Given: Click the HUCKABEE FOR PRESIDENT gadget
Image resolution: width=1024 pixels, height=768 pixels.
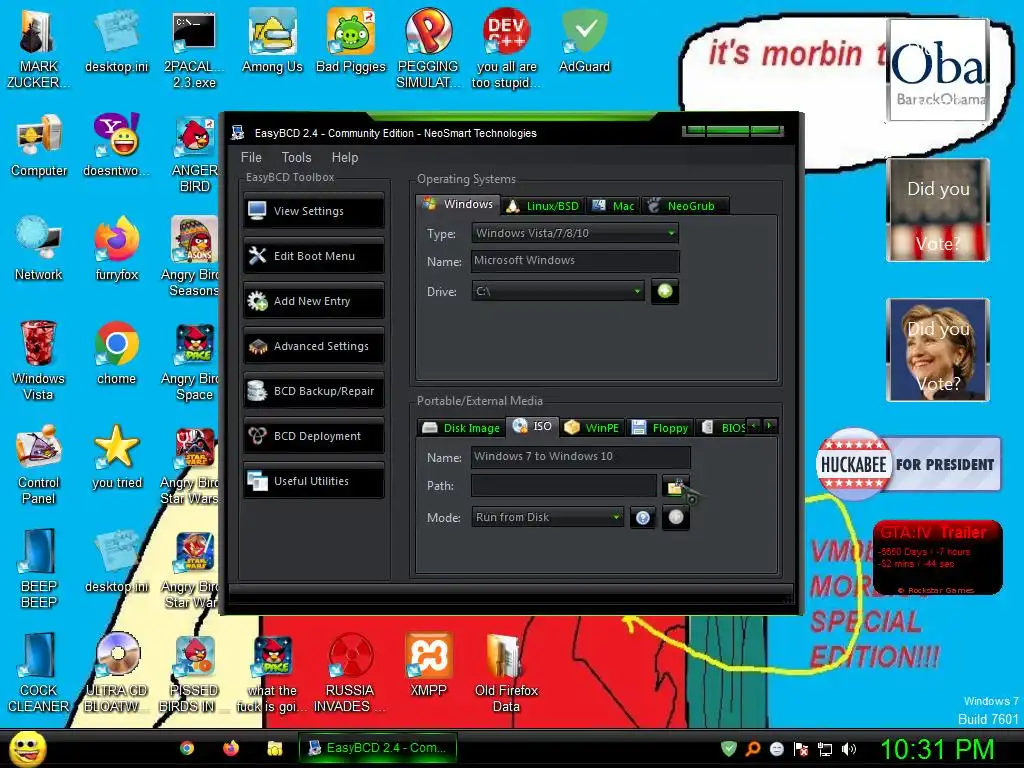Looking at the screenshot, I should [x=908, y=464].
